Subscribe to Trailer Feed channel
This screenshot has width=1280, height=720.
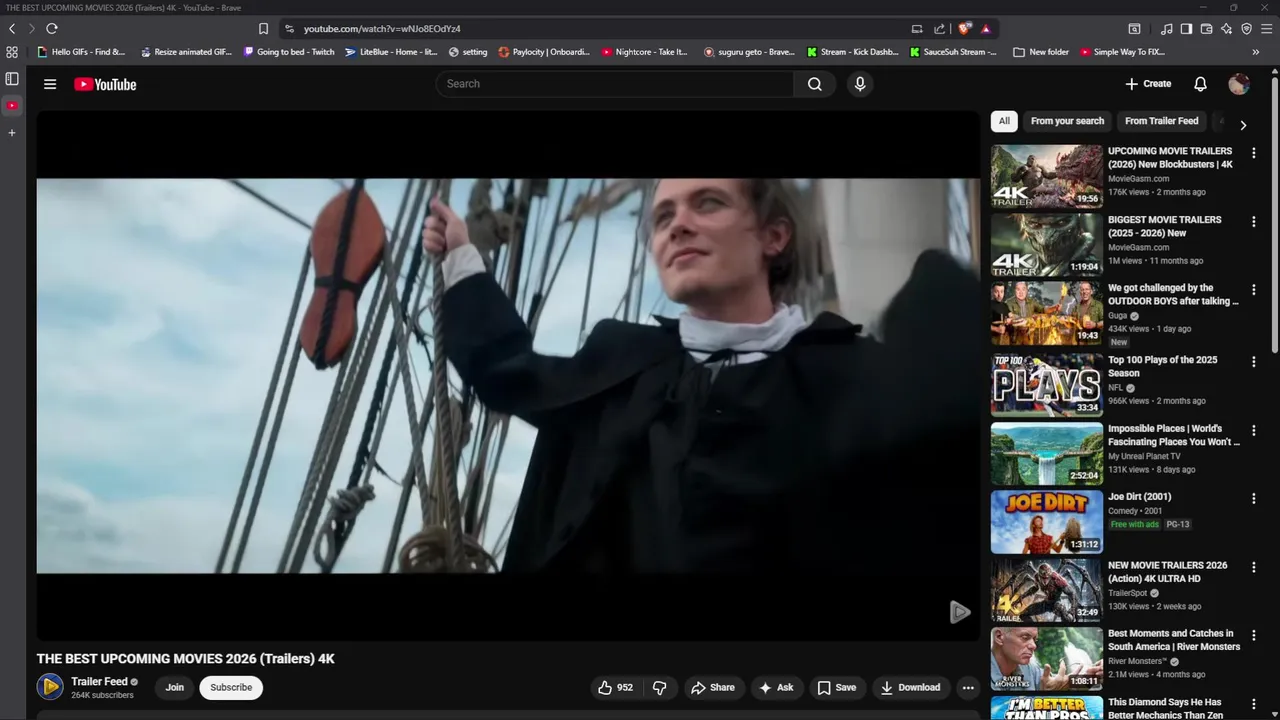pos(231,687)
